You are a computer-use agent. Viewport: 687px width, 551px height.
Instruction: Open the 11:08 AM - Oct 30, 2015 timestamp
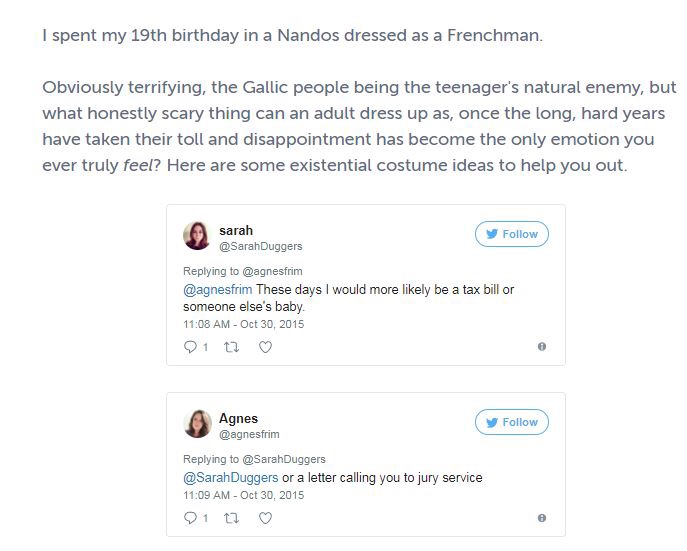coord(243,324)
